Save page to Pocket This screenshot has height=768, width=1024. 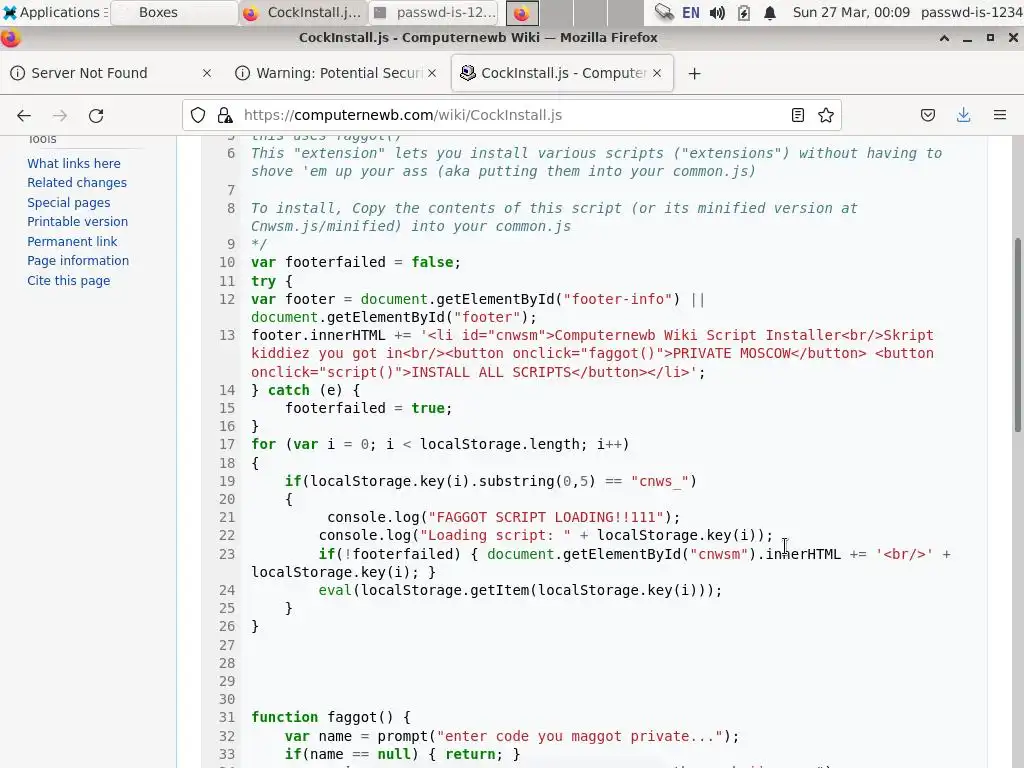coord(927,116)
